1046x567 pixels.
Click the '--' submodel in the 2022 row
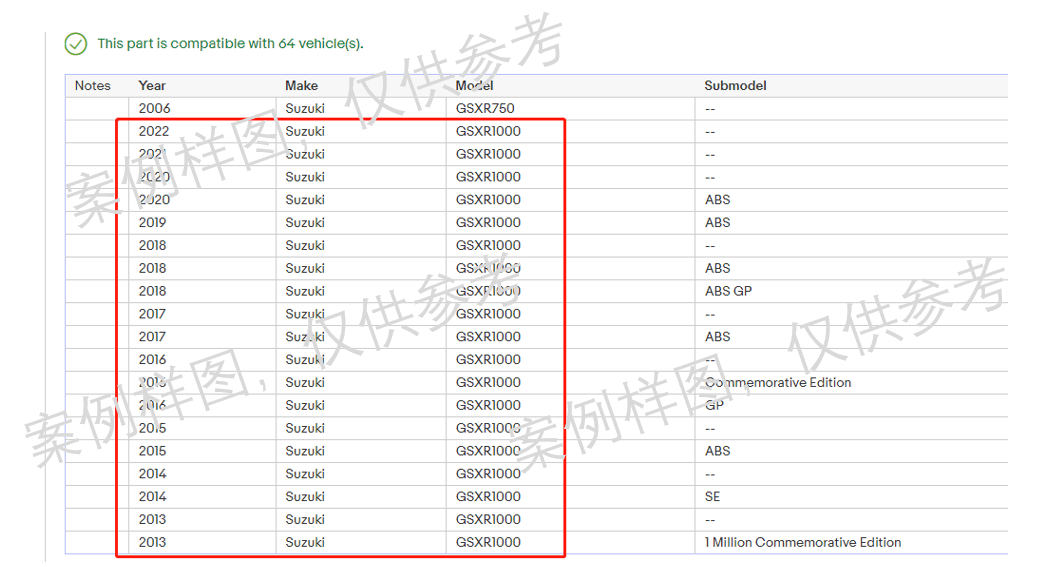tap(710, 132)
